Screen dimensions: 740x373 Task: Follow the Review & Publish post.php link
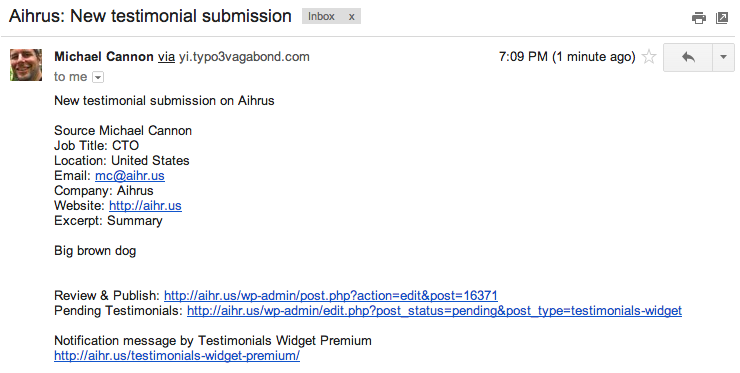click(331, 296)
